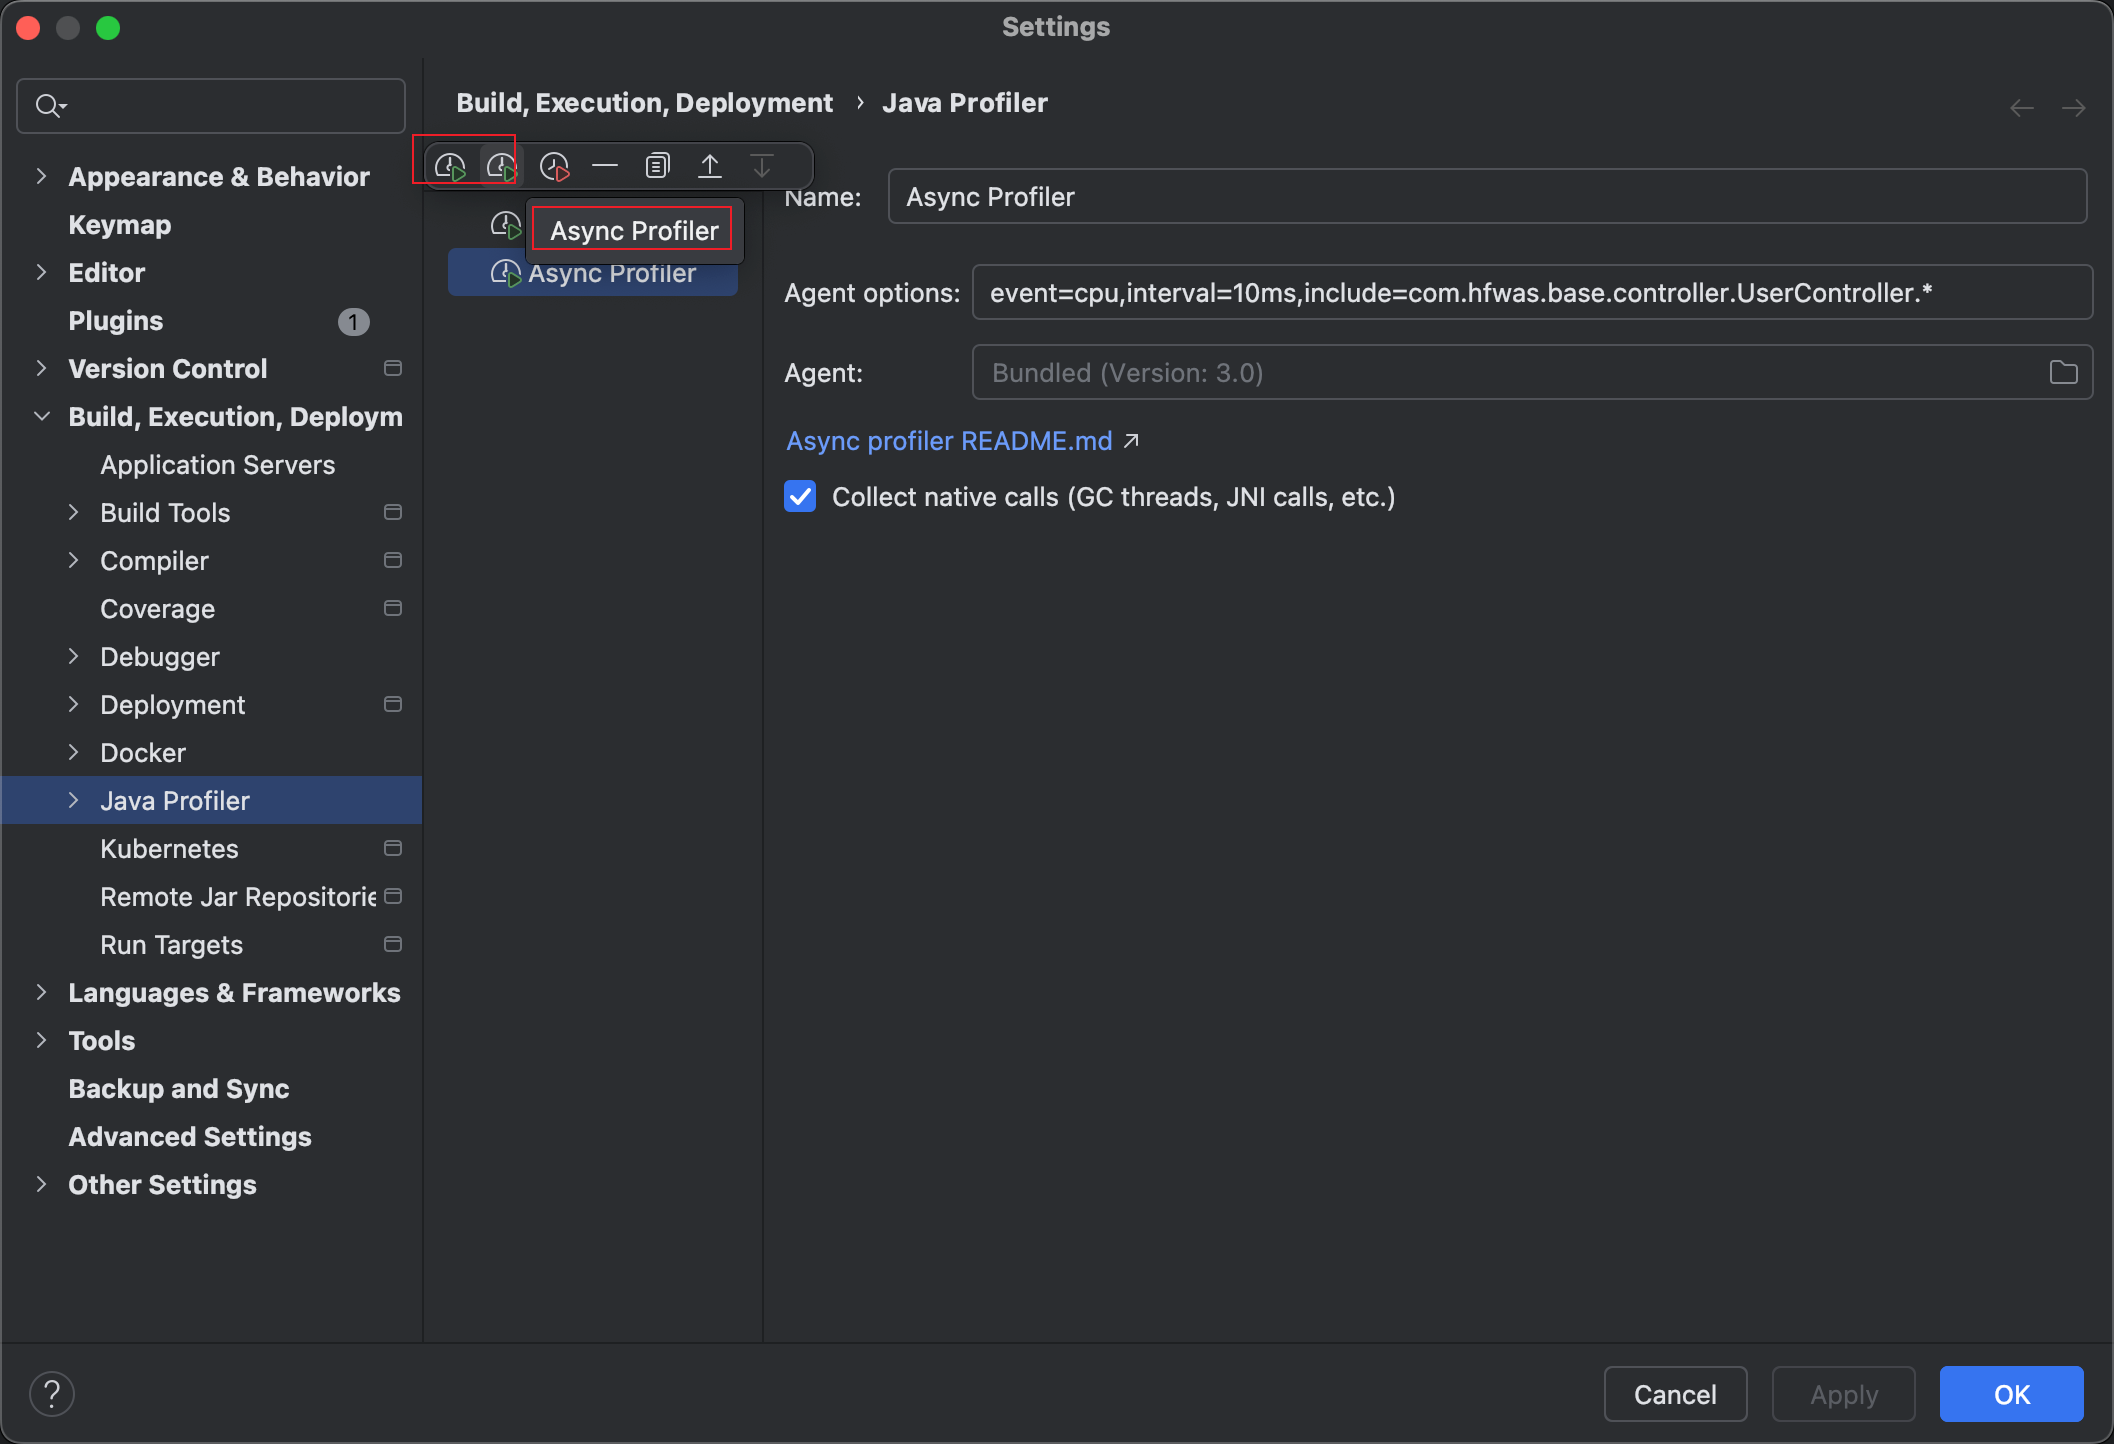Collapse Build, Execution, Deployment section
2114x1444 pixels.
41,417
